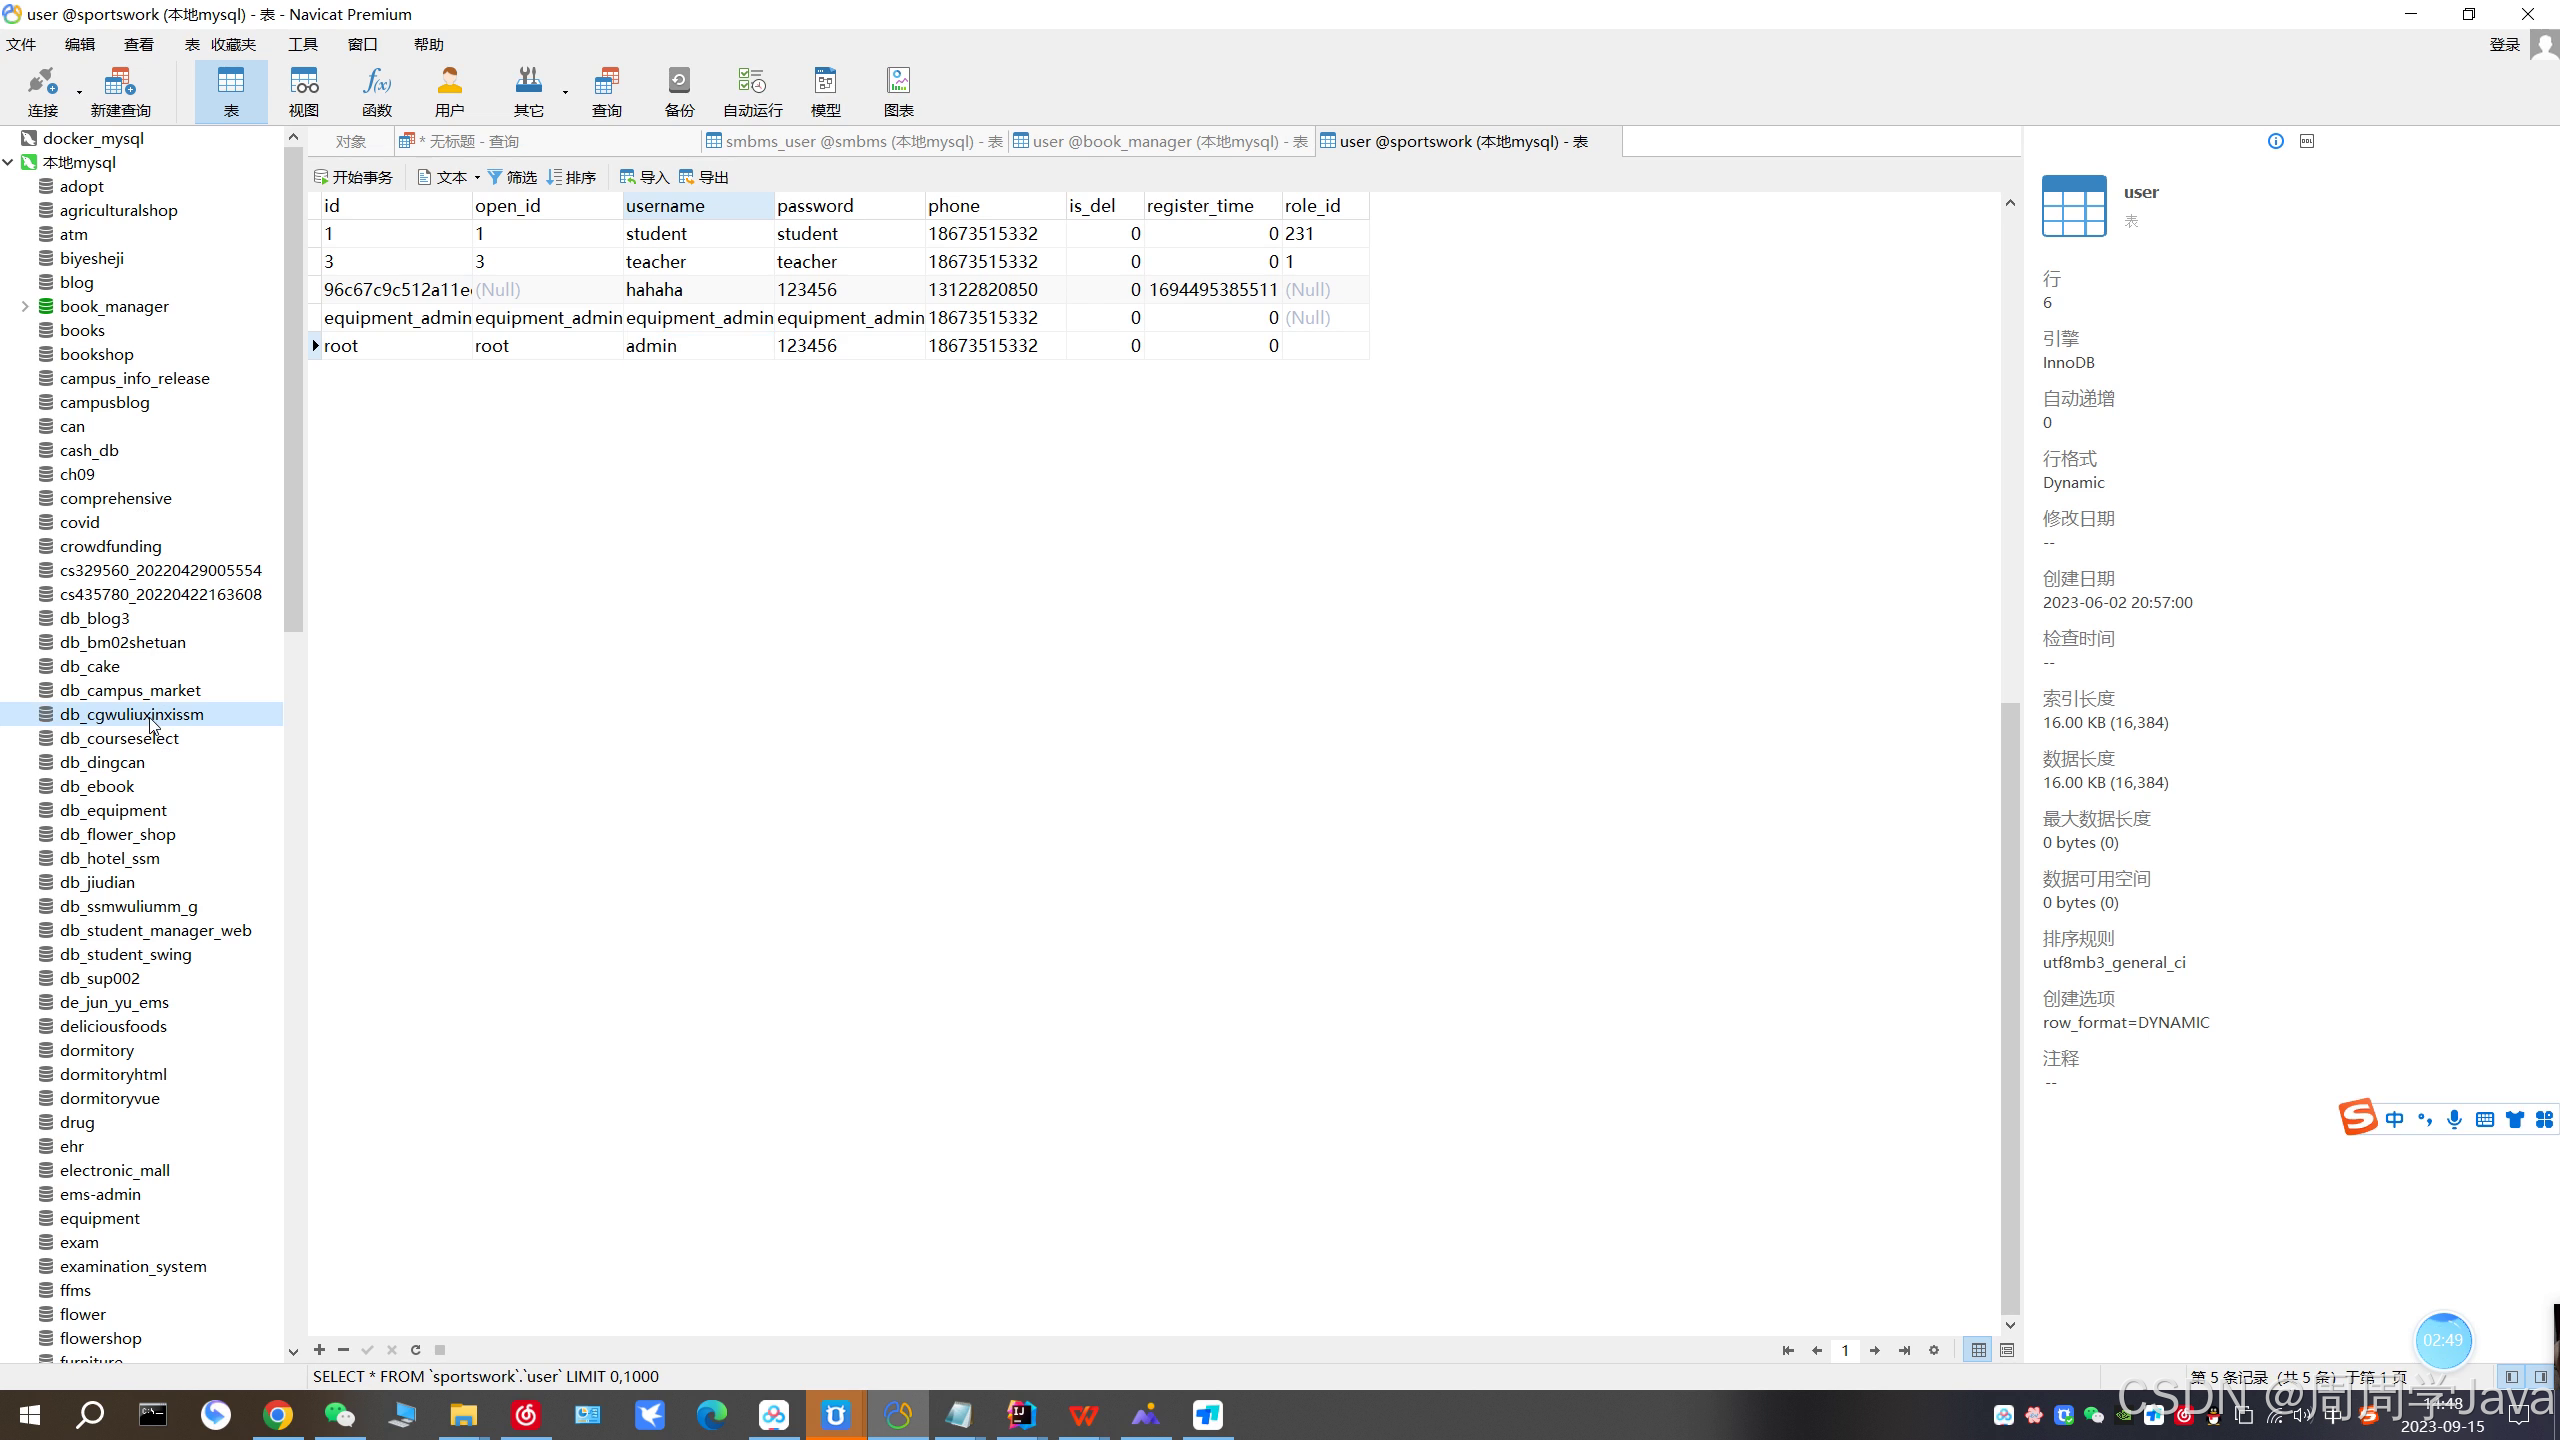
Task: Open the 文本 dropdown arrow
Action: point(477,178)
